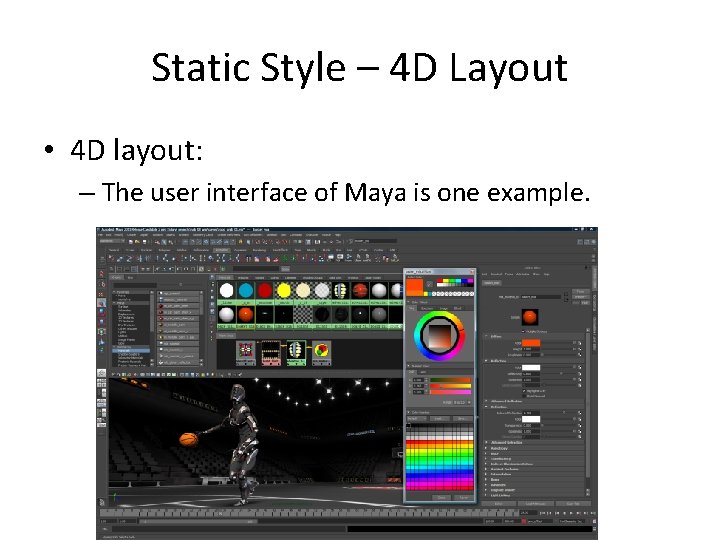Click the colorful grid texture node in work area
Image resolution: width=720 pixels, height=540 pixels.
click(246, 351)
